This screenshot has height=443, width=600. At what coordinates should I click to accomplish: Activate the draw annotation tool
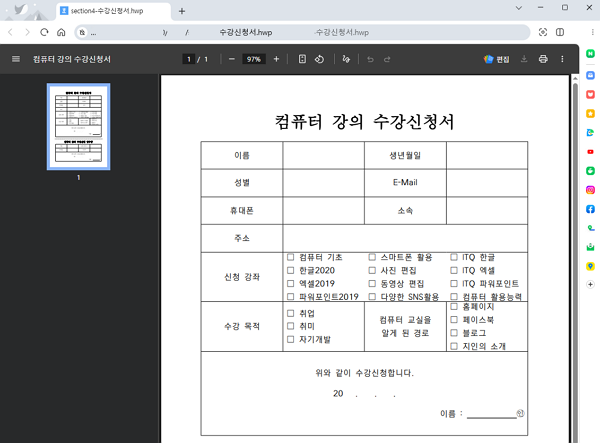346,59
